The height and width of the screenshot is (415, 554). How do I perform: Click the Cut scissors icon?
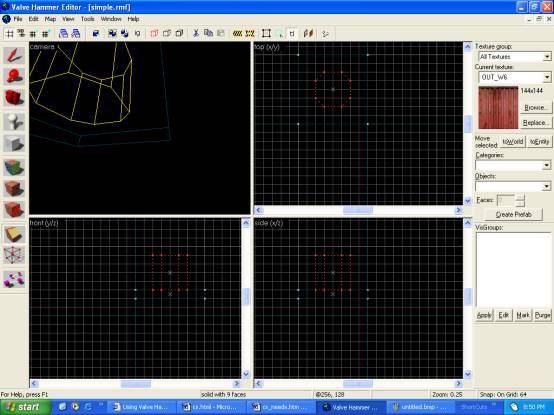pyautogui.click(x=196, y=34)
